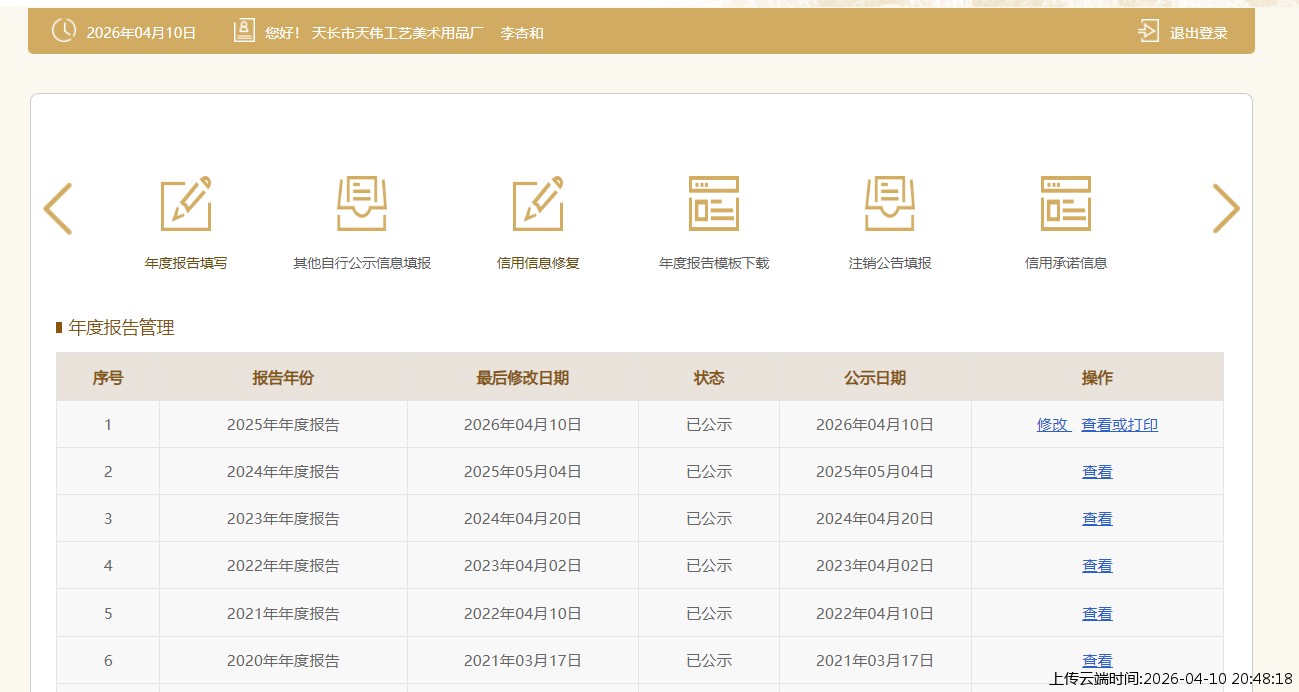Open 查看或打印 for the 2025 report

click(1120, 425)
